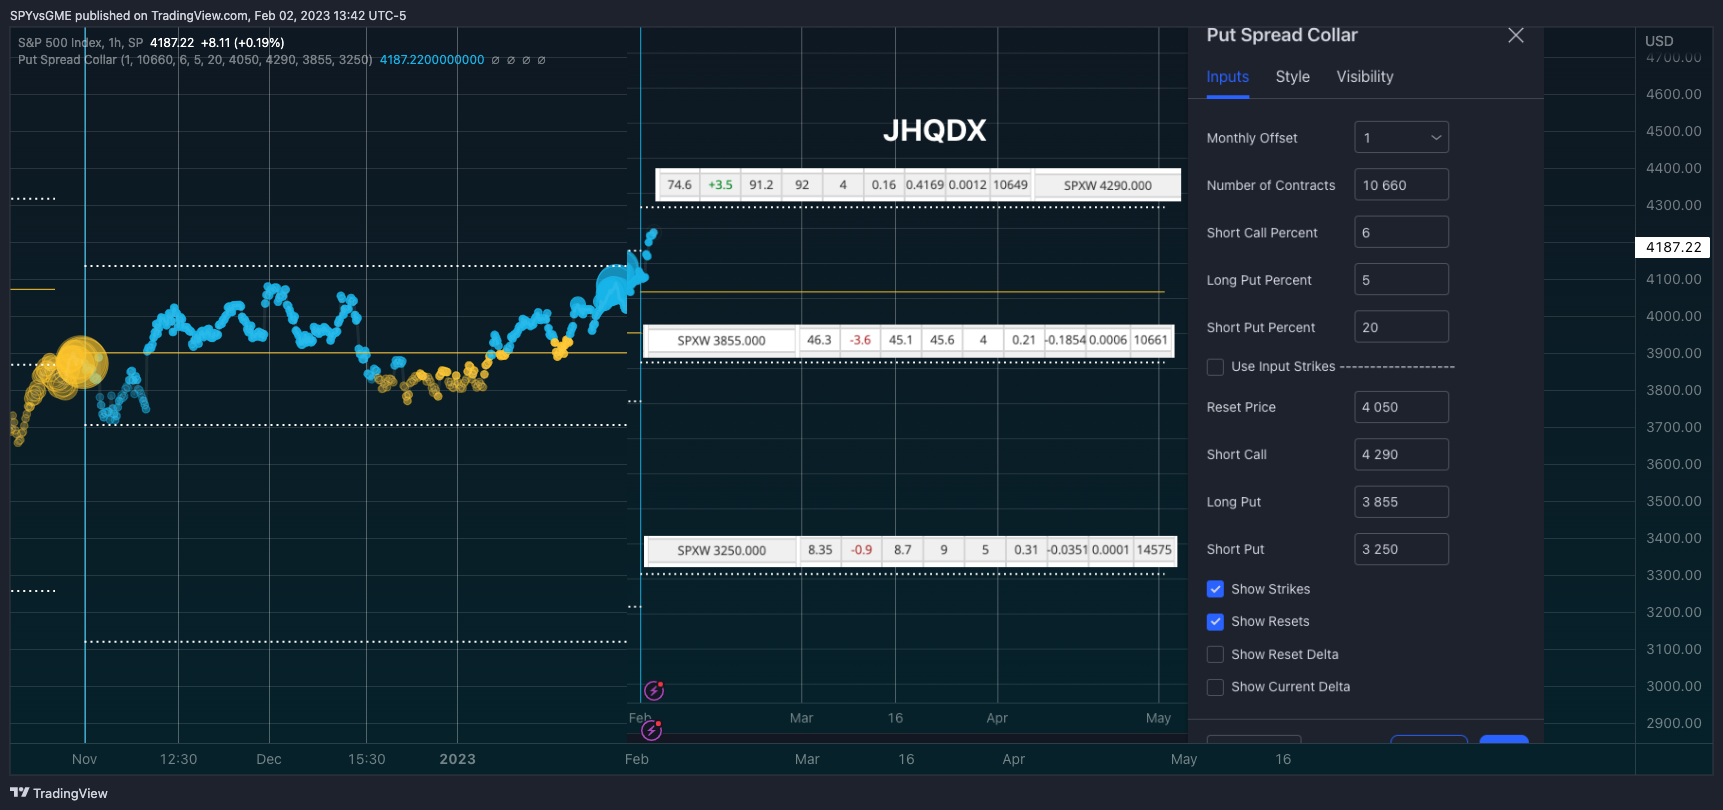This screenshot has width=1723, height=810.
Task: Click the 14575 open interest cell
Action: [x=1154, y=550]
